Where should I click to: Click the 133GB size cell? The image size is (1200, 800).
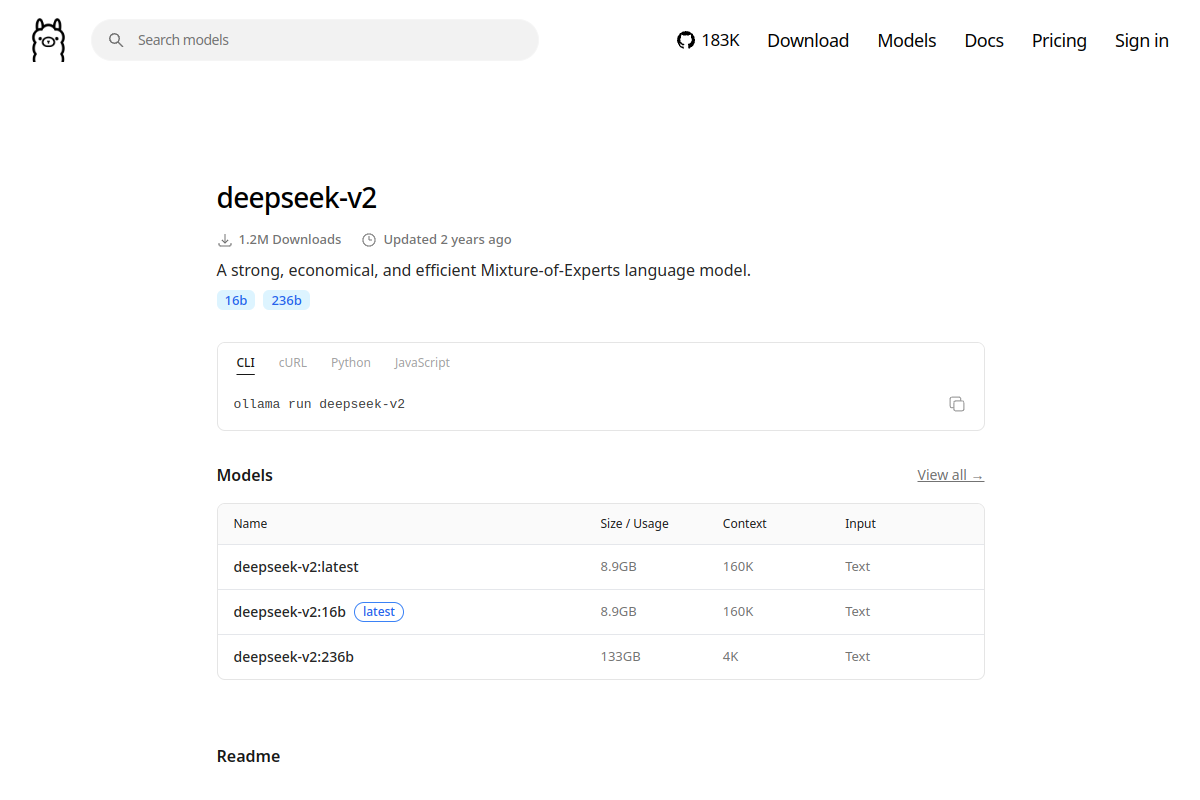click(620, 656)
